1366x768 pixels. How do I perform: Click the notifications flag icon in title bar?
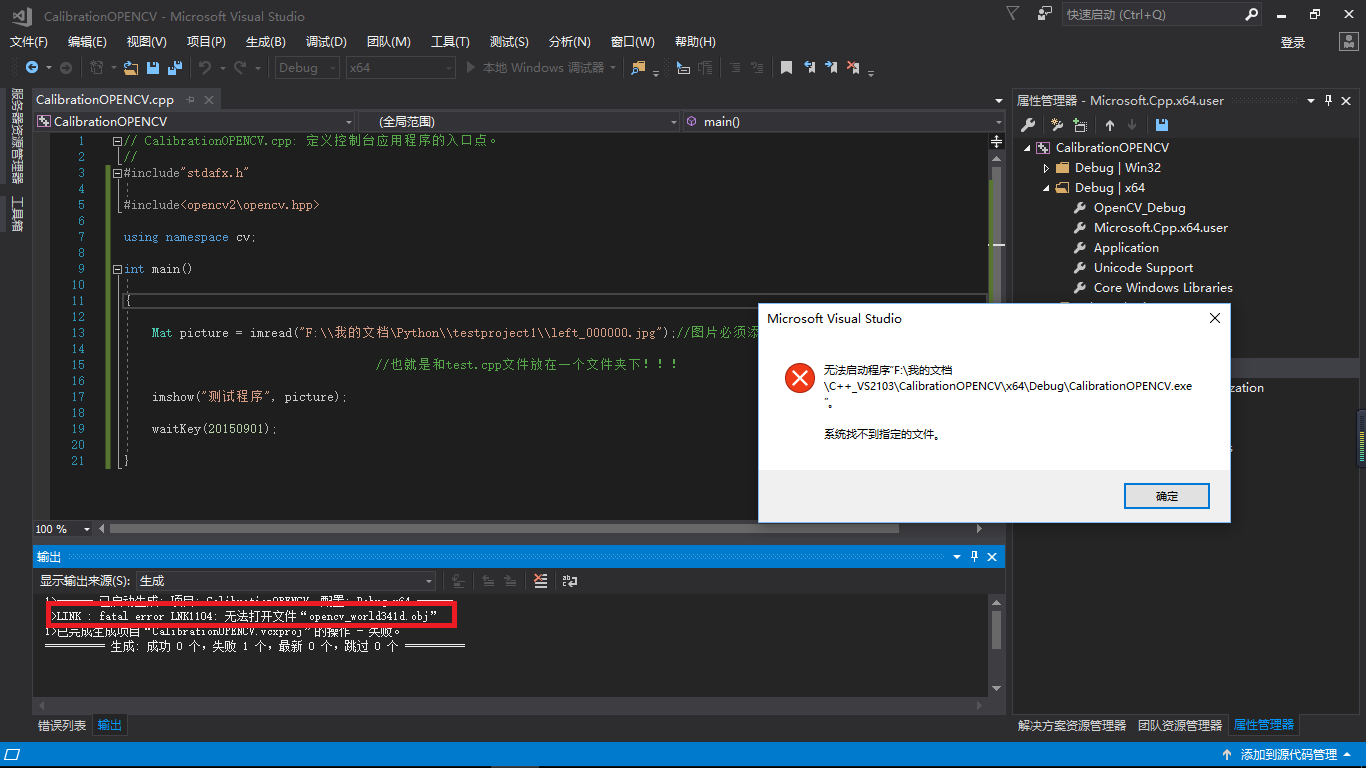(x=1013, y=14)
